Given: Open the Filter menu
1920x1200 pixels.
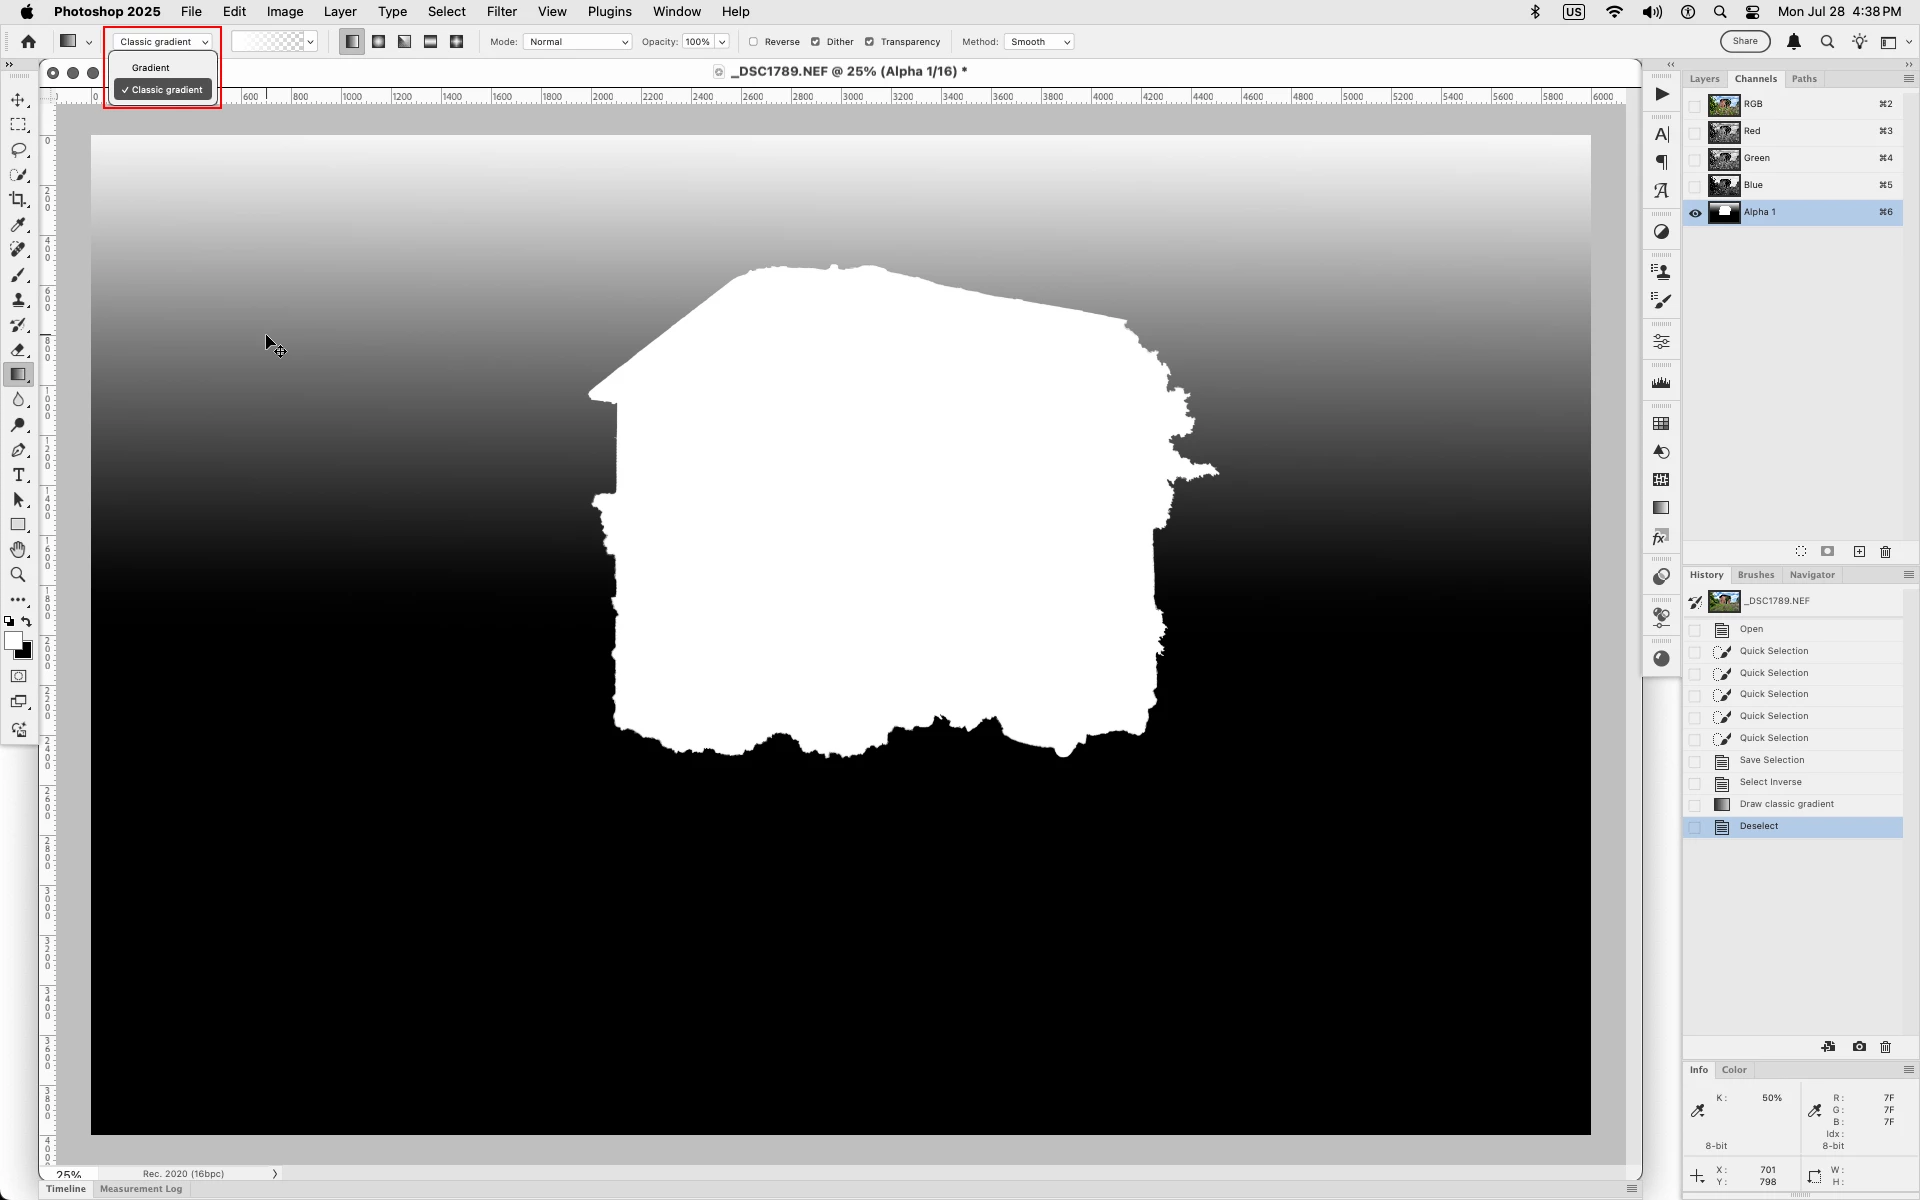Looking at the screenshot, I should (x=501, y=12).
